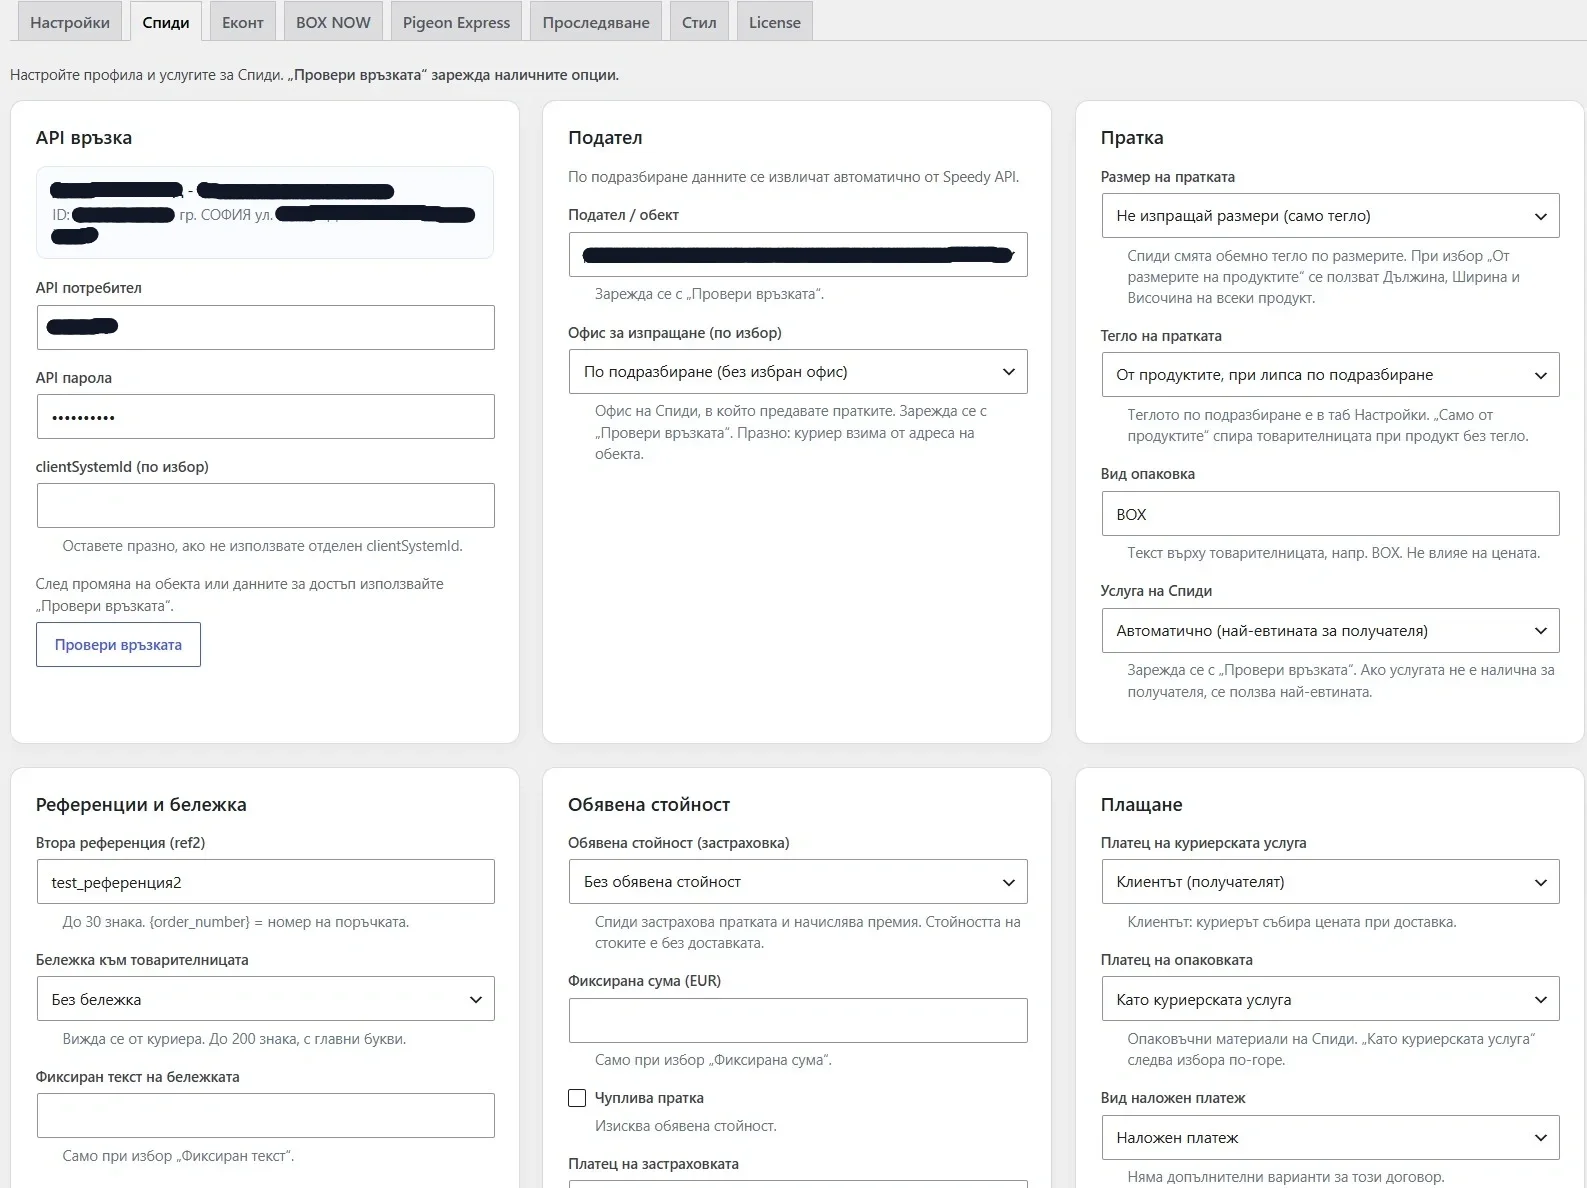
Task: Select the active Спиди tab
Action: coord(166,22)
